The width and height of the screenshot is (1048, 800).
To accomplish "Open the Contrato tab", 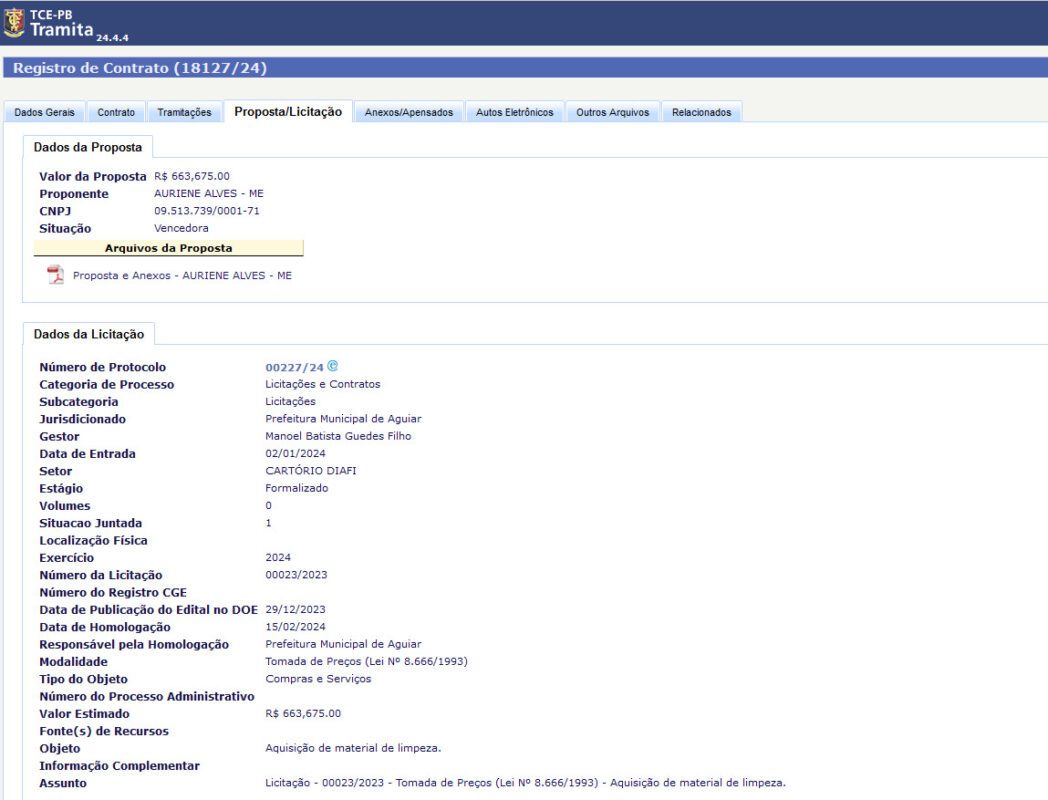I will point(116,112).
